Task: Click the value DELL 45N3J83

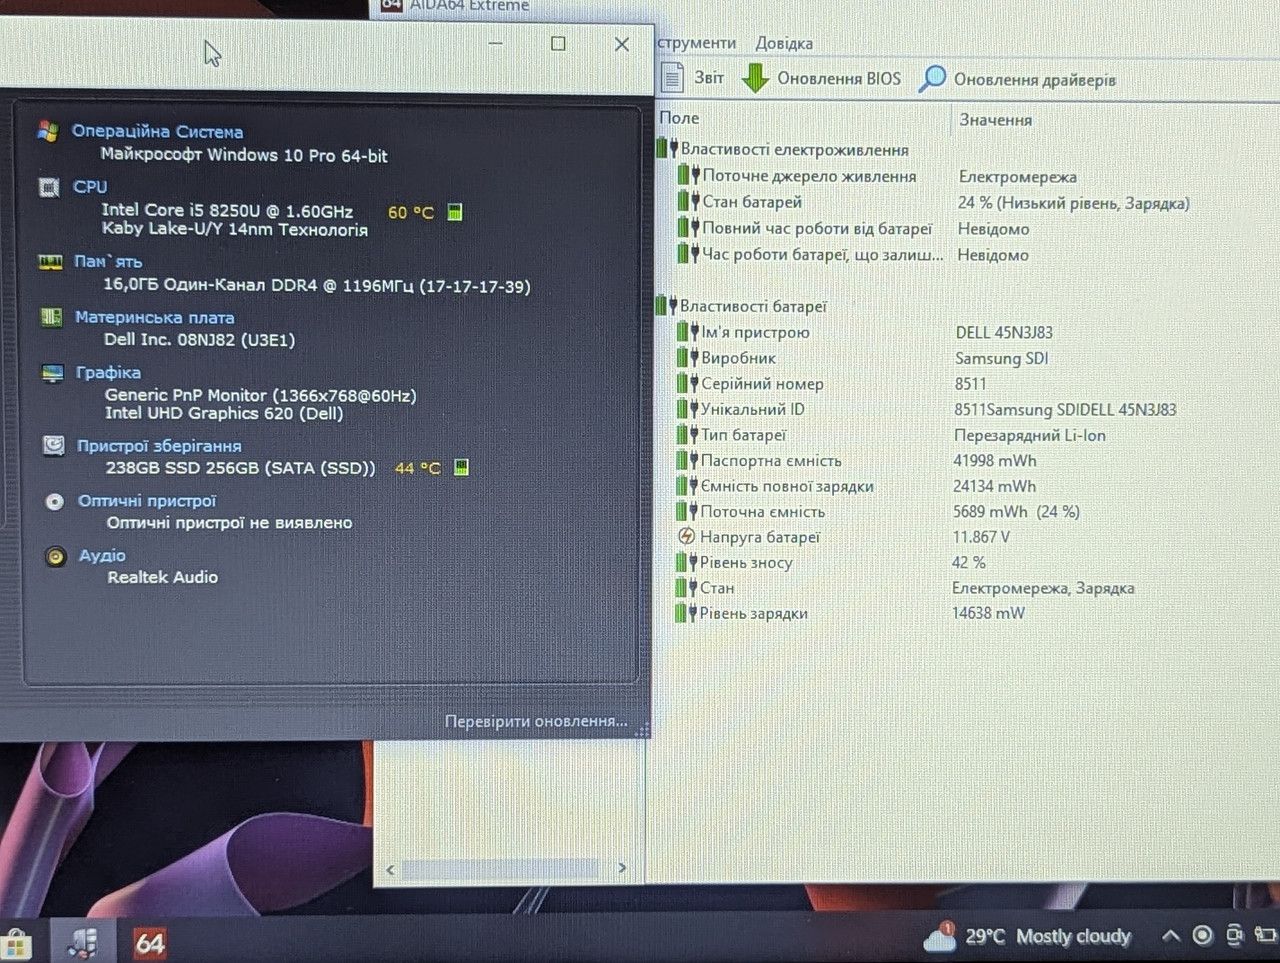Action: [1004, 332]
